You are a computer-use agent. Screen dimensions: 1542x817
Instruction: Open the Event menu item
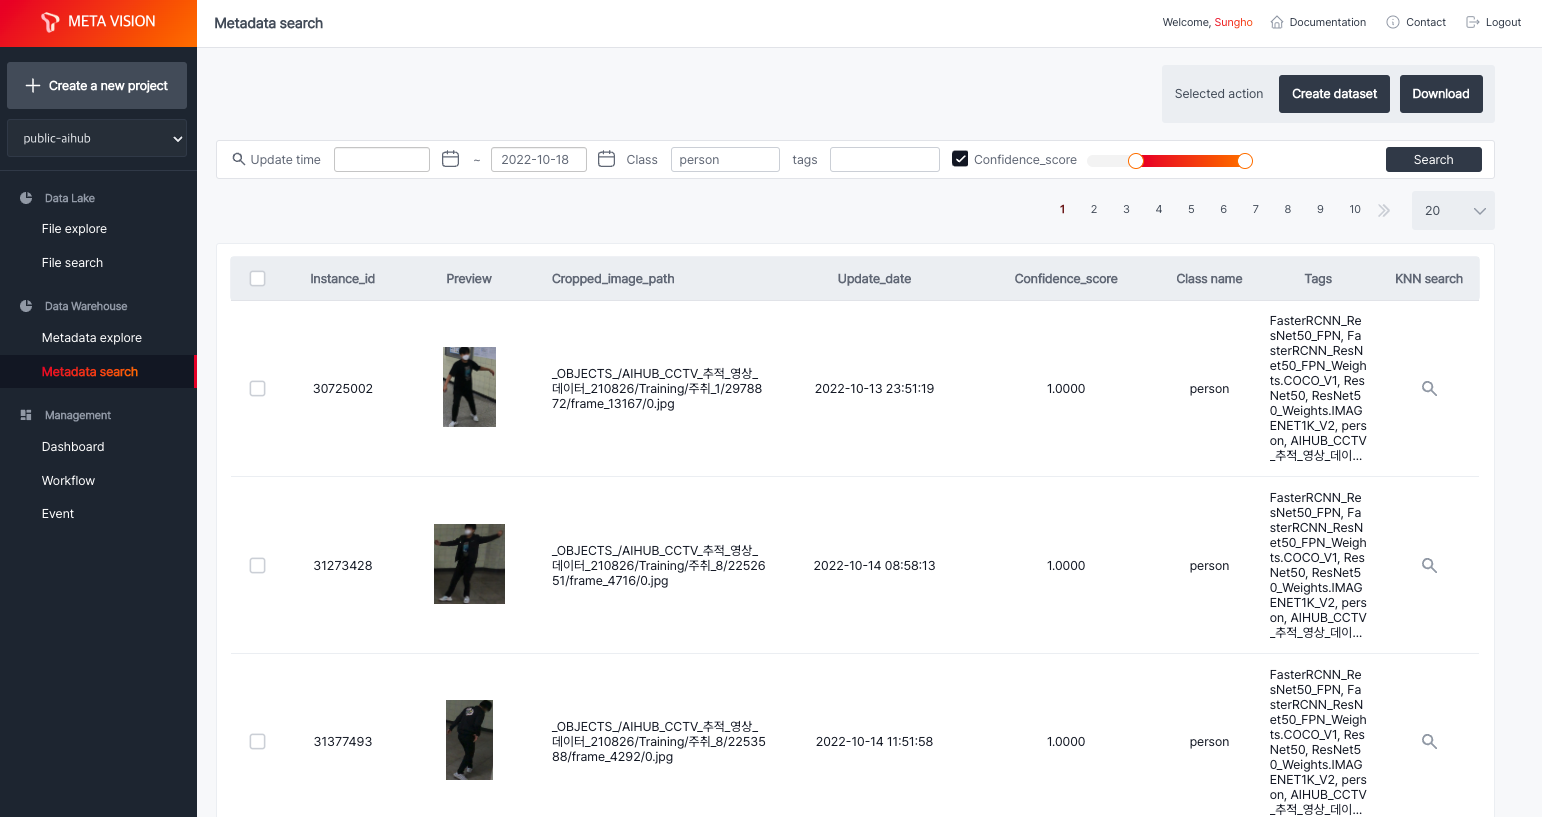(58, 514)
